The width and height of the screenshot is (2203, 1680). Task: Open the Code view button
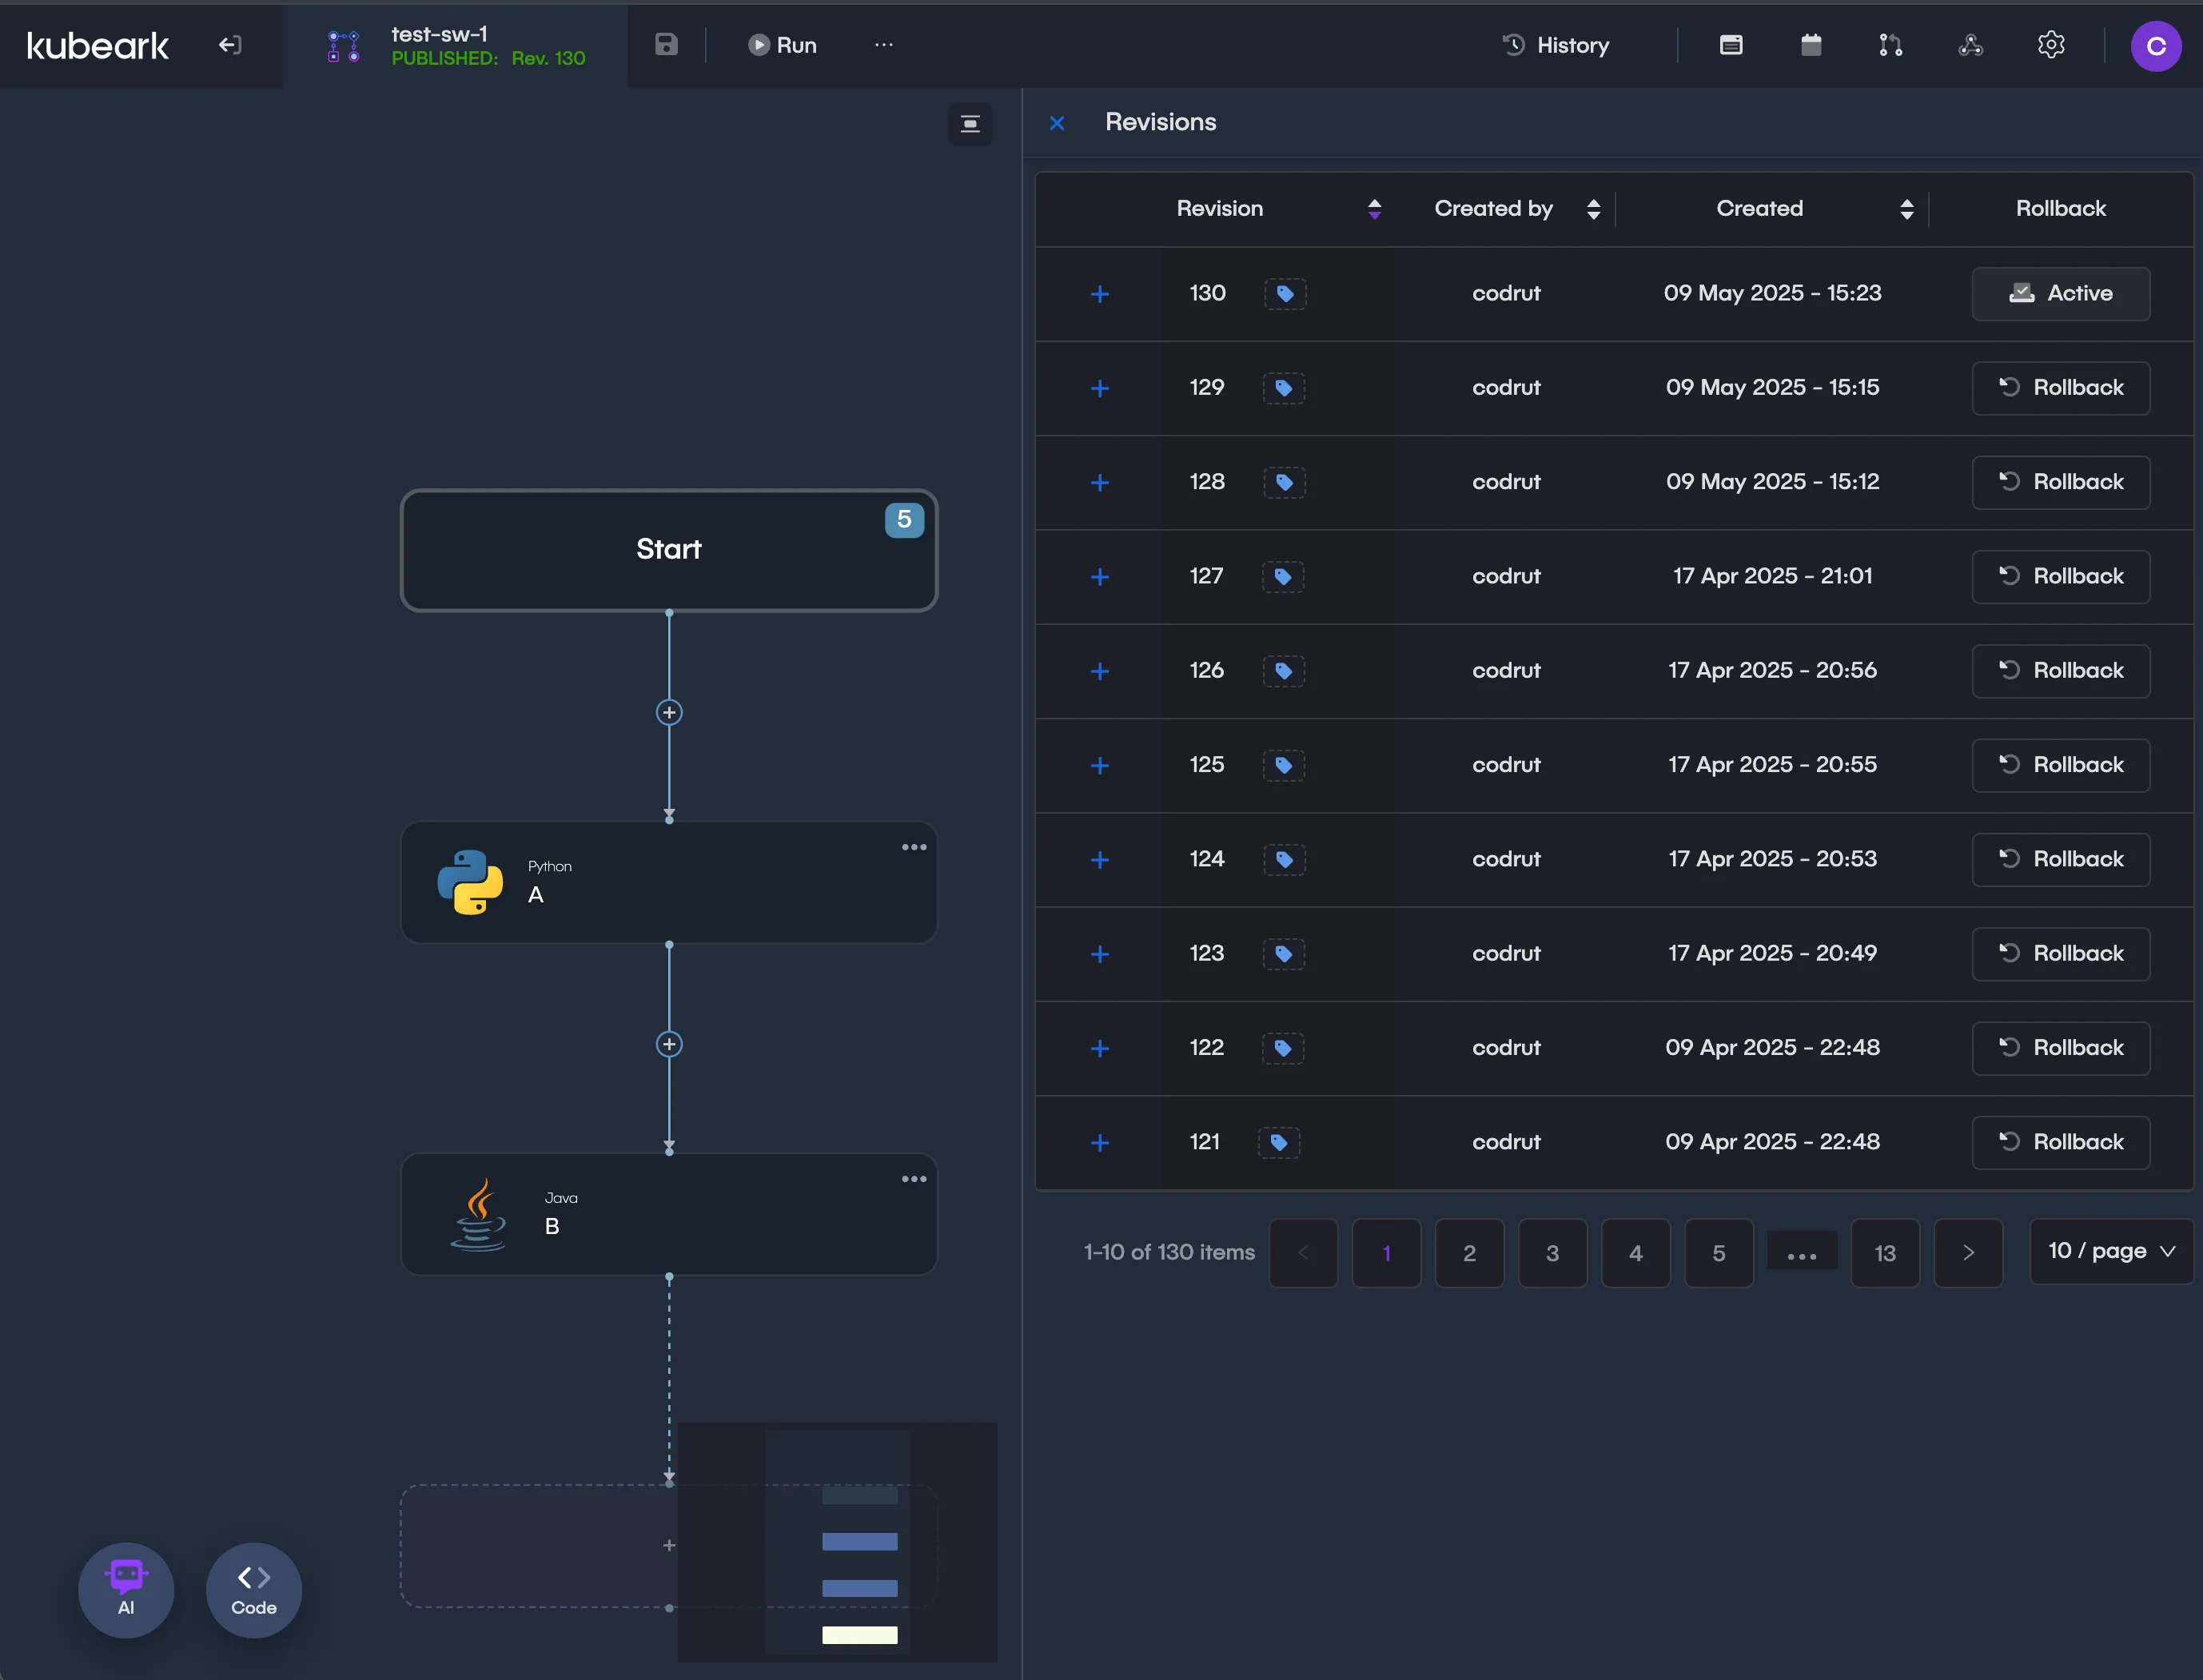click(x=254, y=1590)
